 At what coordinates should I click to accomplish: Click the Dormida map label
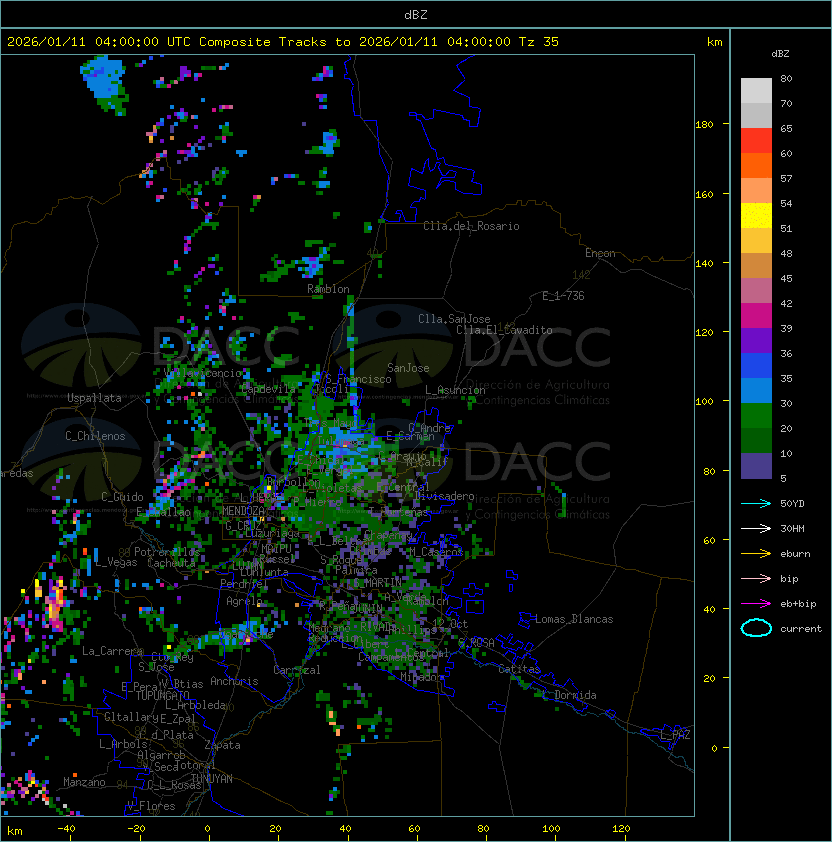[x=575, y=695]
